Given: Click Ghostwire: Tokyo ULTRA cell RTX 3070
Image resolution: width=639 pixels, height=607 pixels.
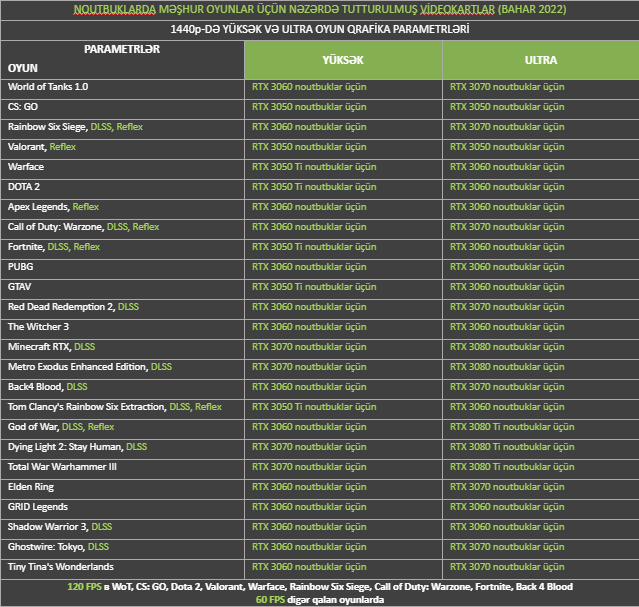Looking at the screenshot, I should [x=541, y=548].
